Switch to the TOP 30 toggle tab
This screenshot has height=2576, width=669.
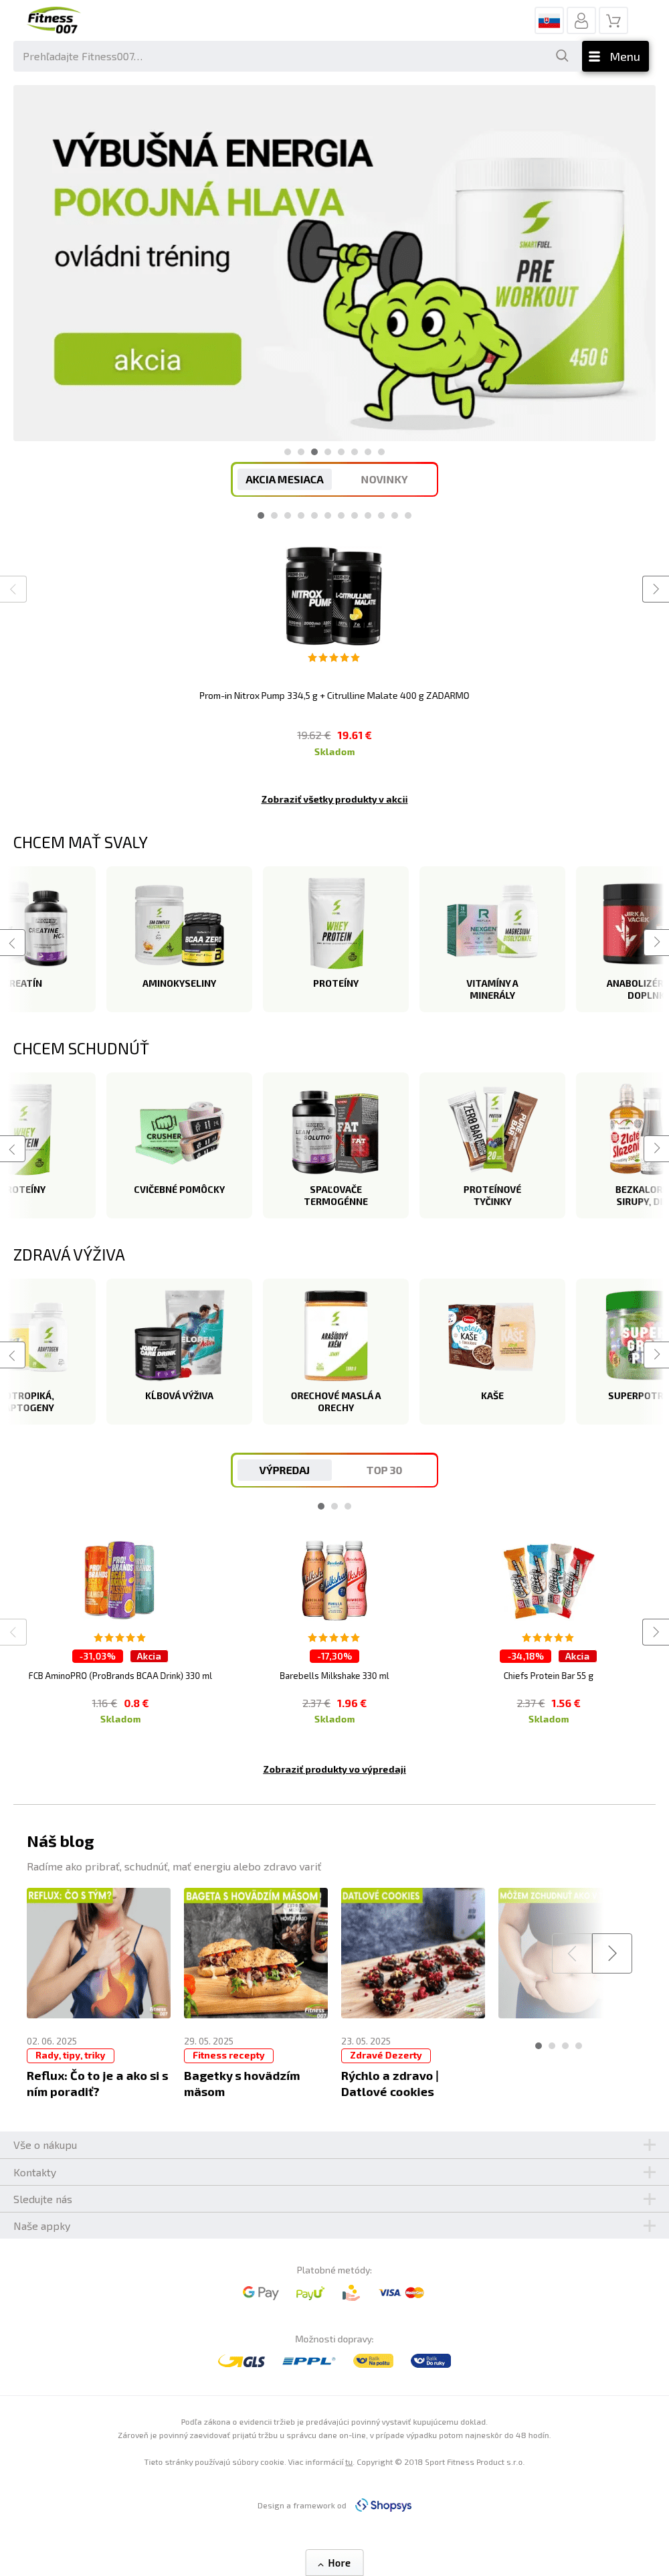[x=384, y=1470]
